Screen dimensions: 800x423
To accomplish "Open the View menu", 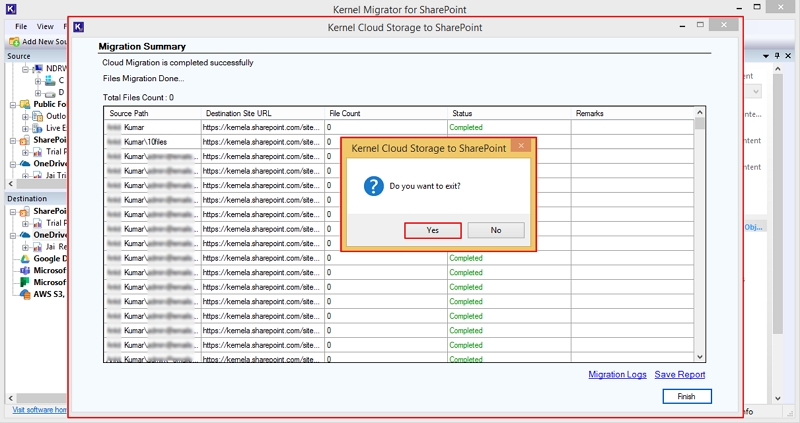I will 45,27.
